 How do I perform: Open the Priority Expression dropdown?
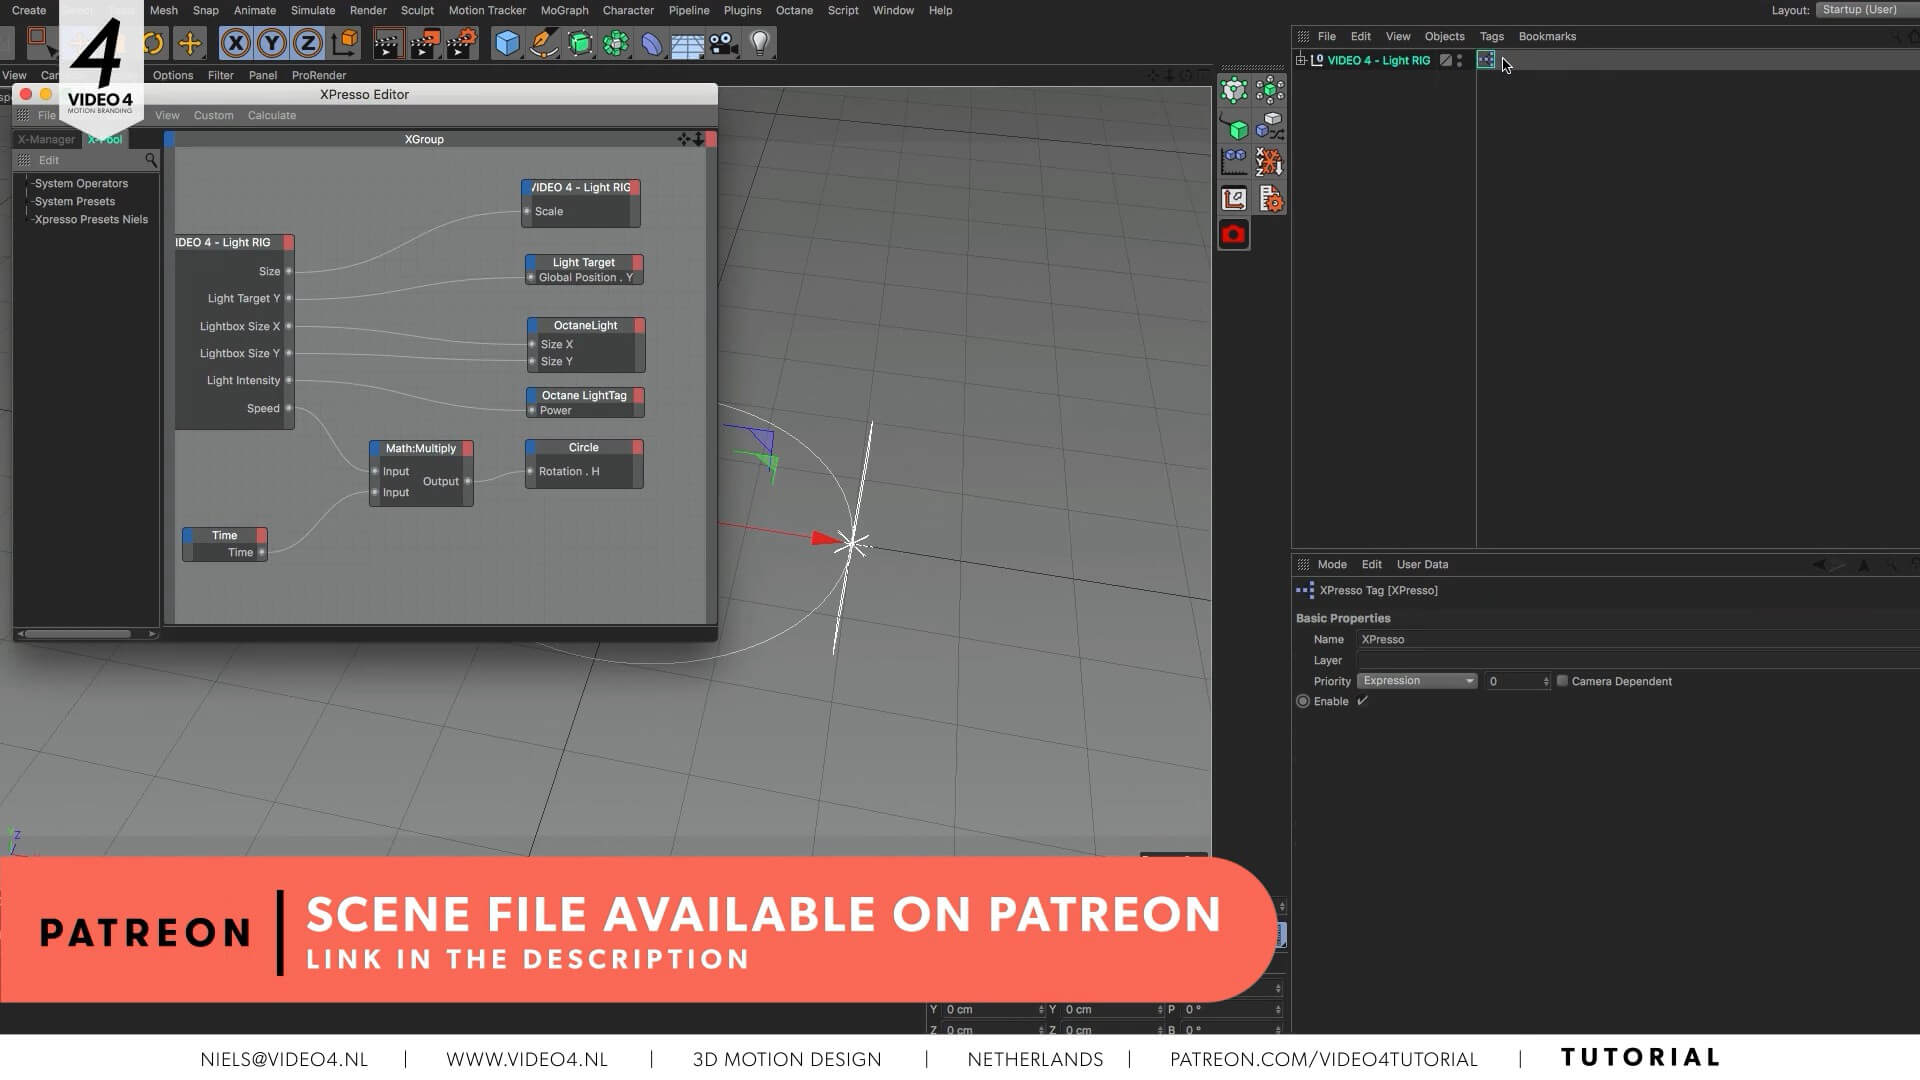[x=1417, y=681]
